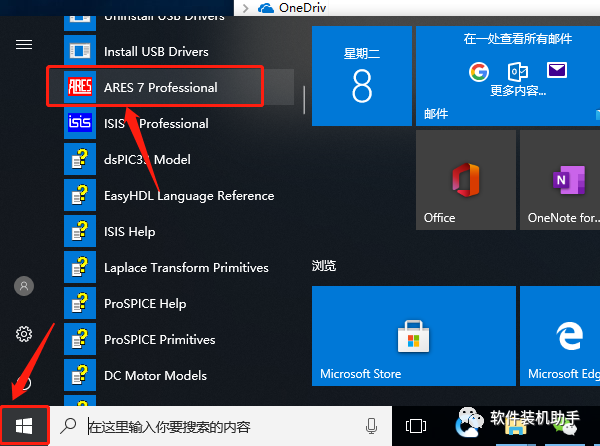
Task: Open user account avatar icon
Action: pos(24,286)
